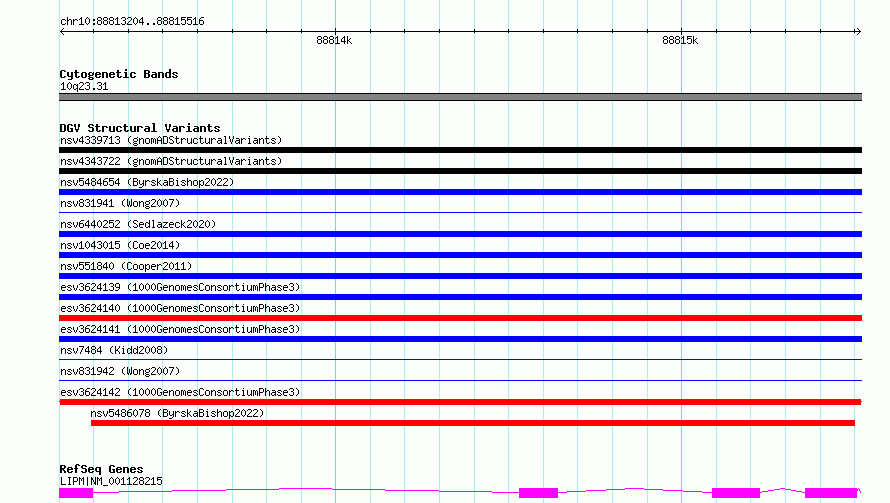Click the thin blue line under nsv831942
The image size is (890, 503).
pyautogui.click(x=460, y=381)
